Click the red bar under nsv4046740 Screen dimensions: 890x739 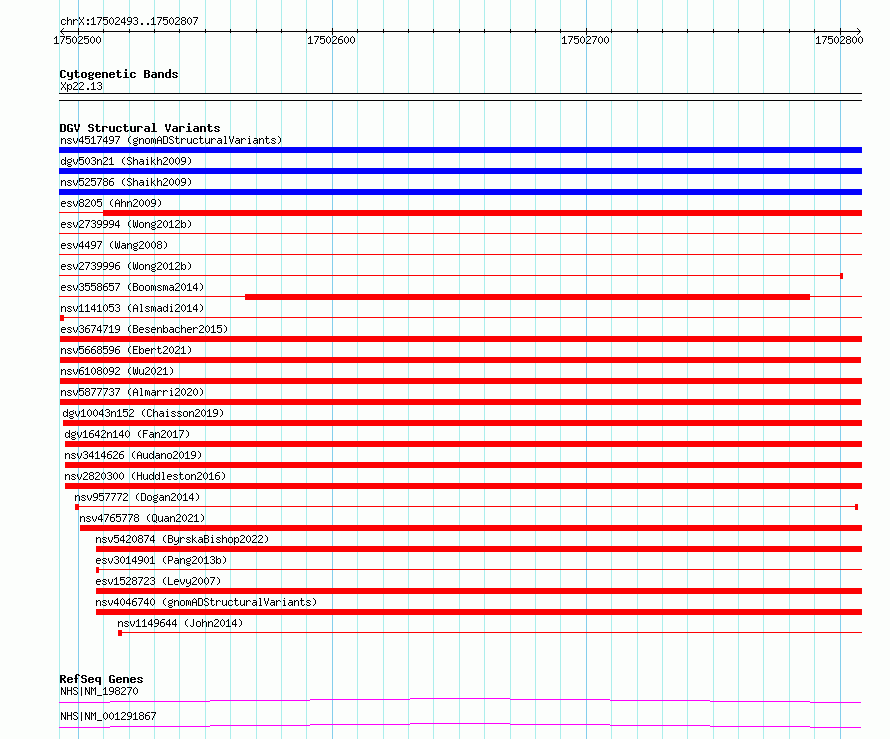coord(479,612)
